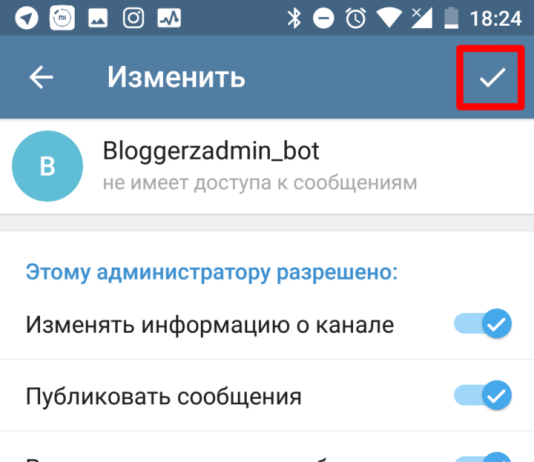Tap the back arrow in header

click(x=41, y=77)
